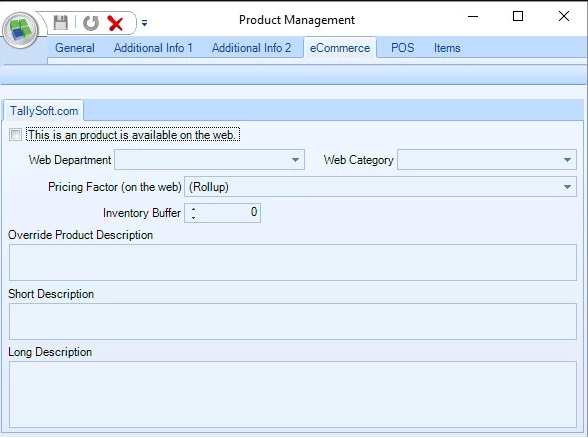Click the Save floppy disk icon
588x438 pixels.
60,23
